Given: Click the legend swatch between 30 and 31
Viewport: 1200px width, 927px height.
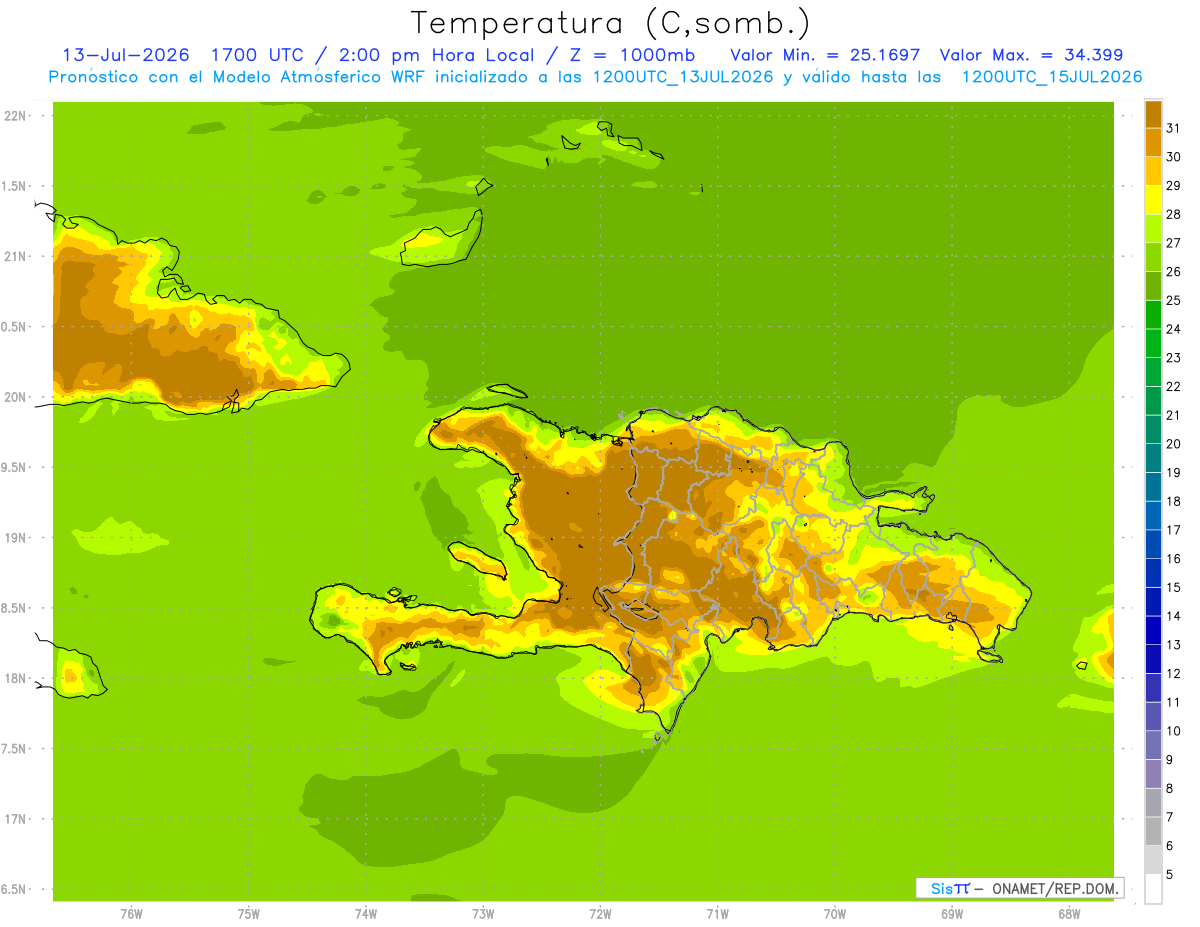Looking at the screenshot, I should coord(1153,143).
